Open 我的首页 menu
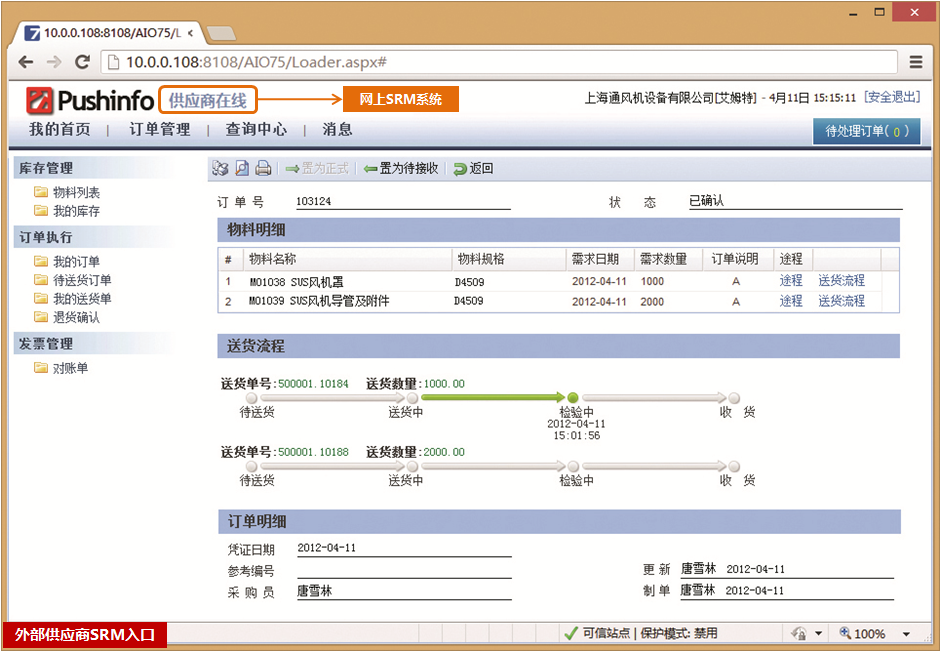This screenshot has height=652, width=941. pyautogui.click(x=59, y=129)
